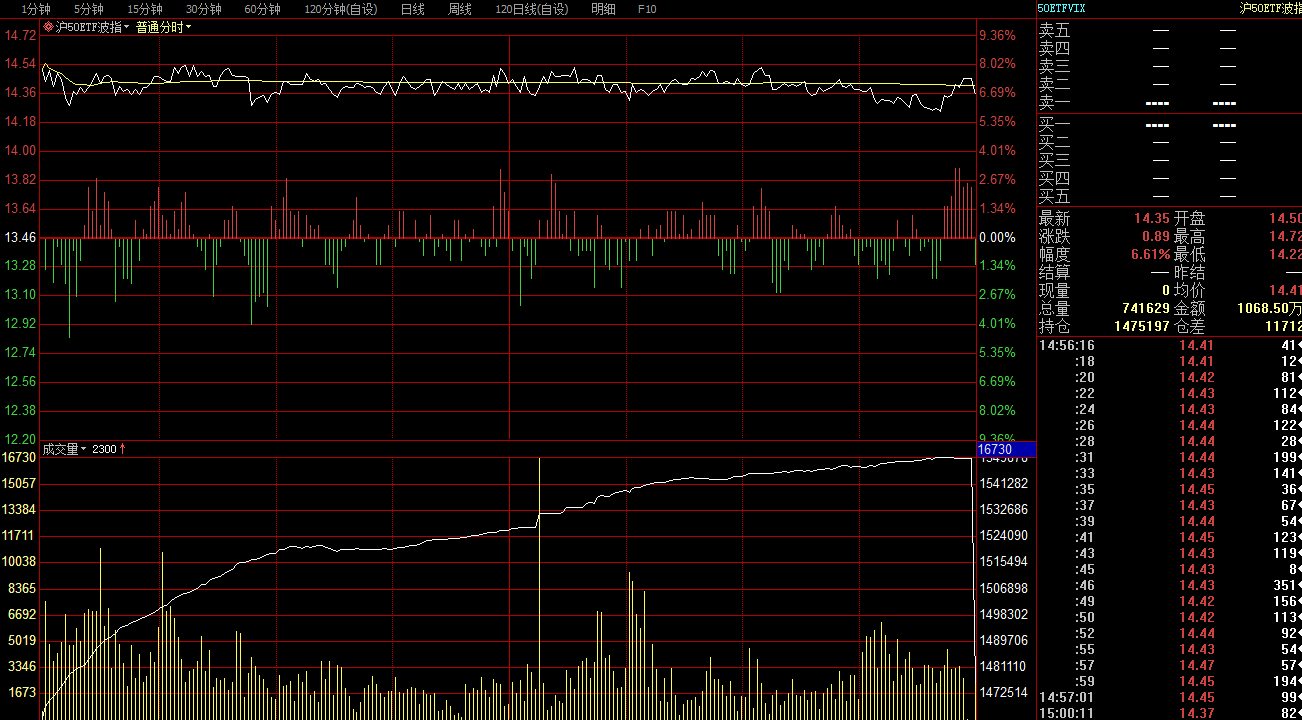Click the blue 16730 volume marker
Viewport: 1302px width, 720px height.
coord(1007,450)
